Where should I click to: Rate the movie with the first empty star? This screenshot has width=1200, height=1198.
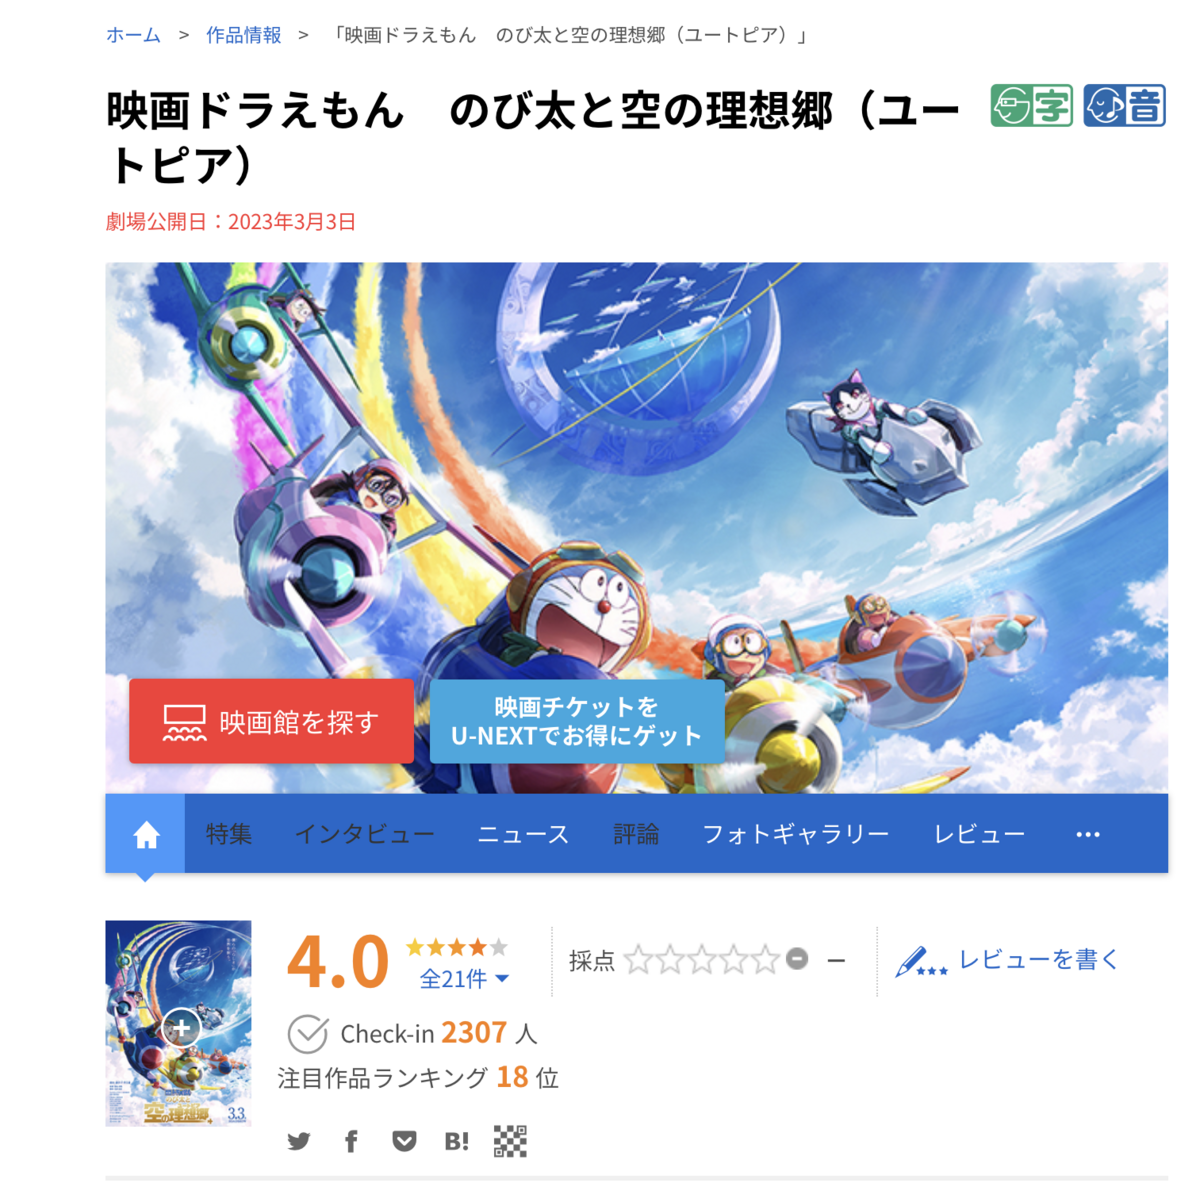point(638,961)
